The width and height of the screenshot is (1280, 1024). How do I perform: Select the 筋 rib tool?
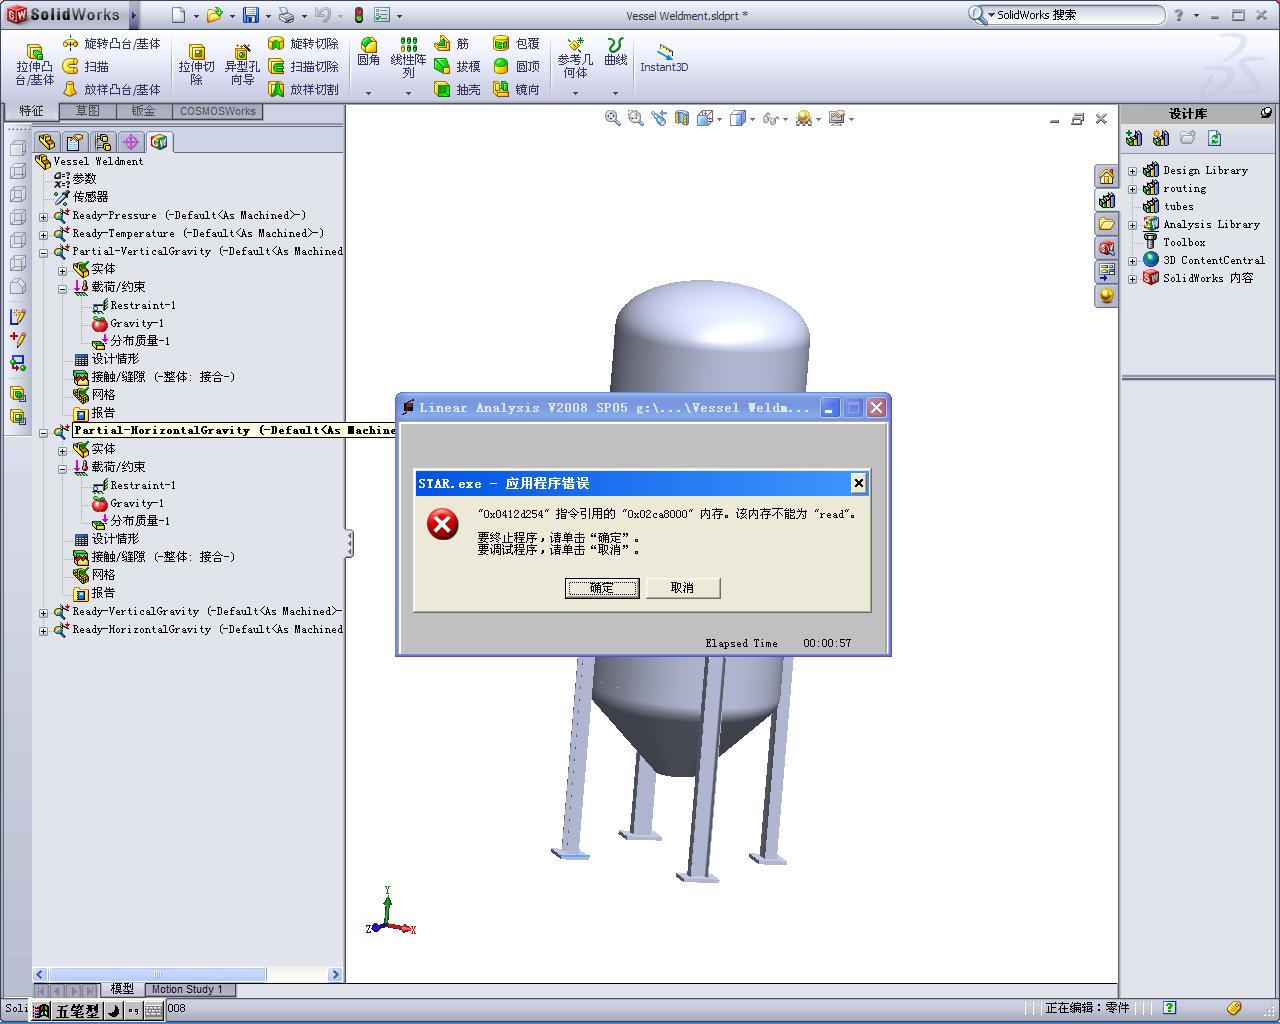click(x=452, y=44)
